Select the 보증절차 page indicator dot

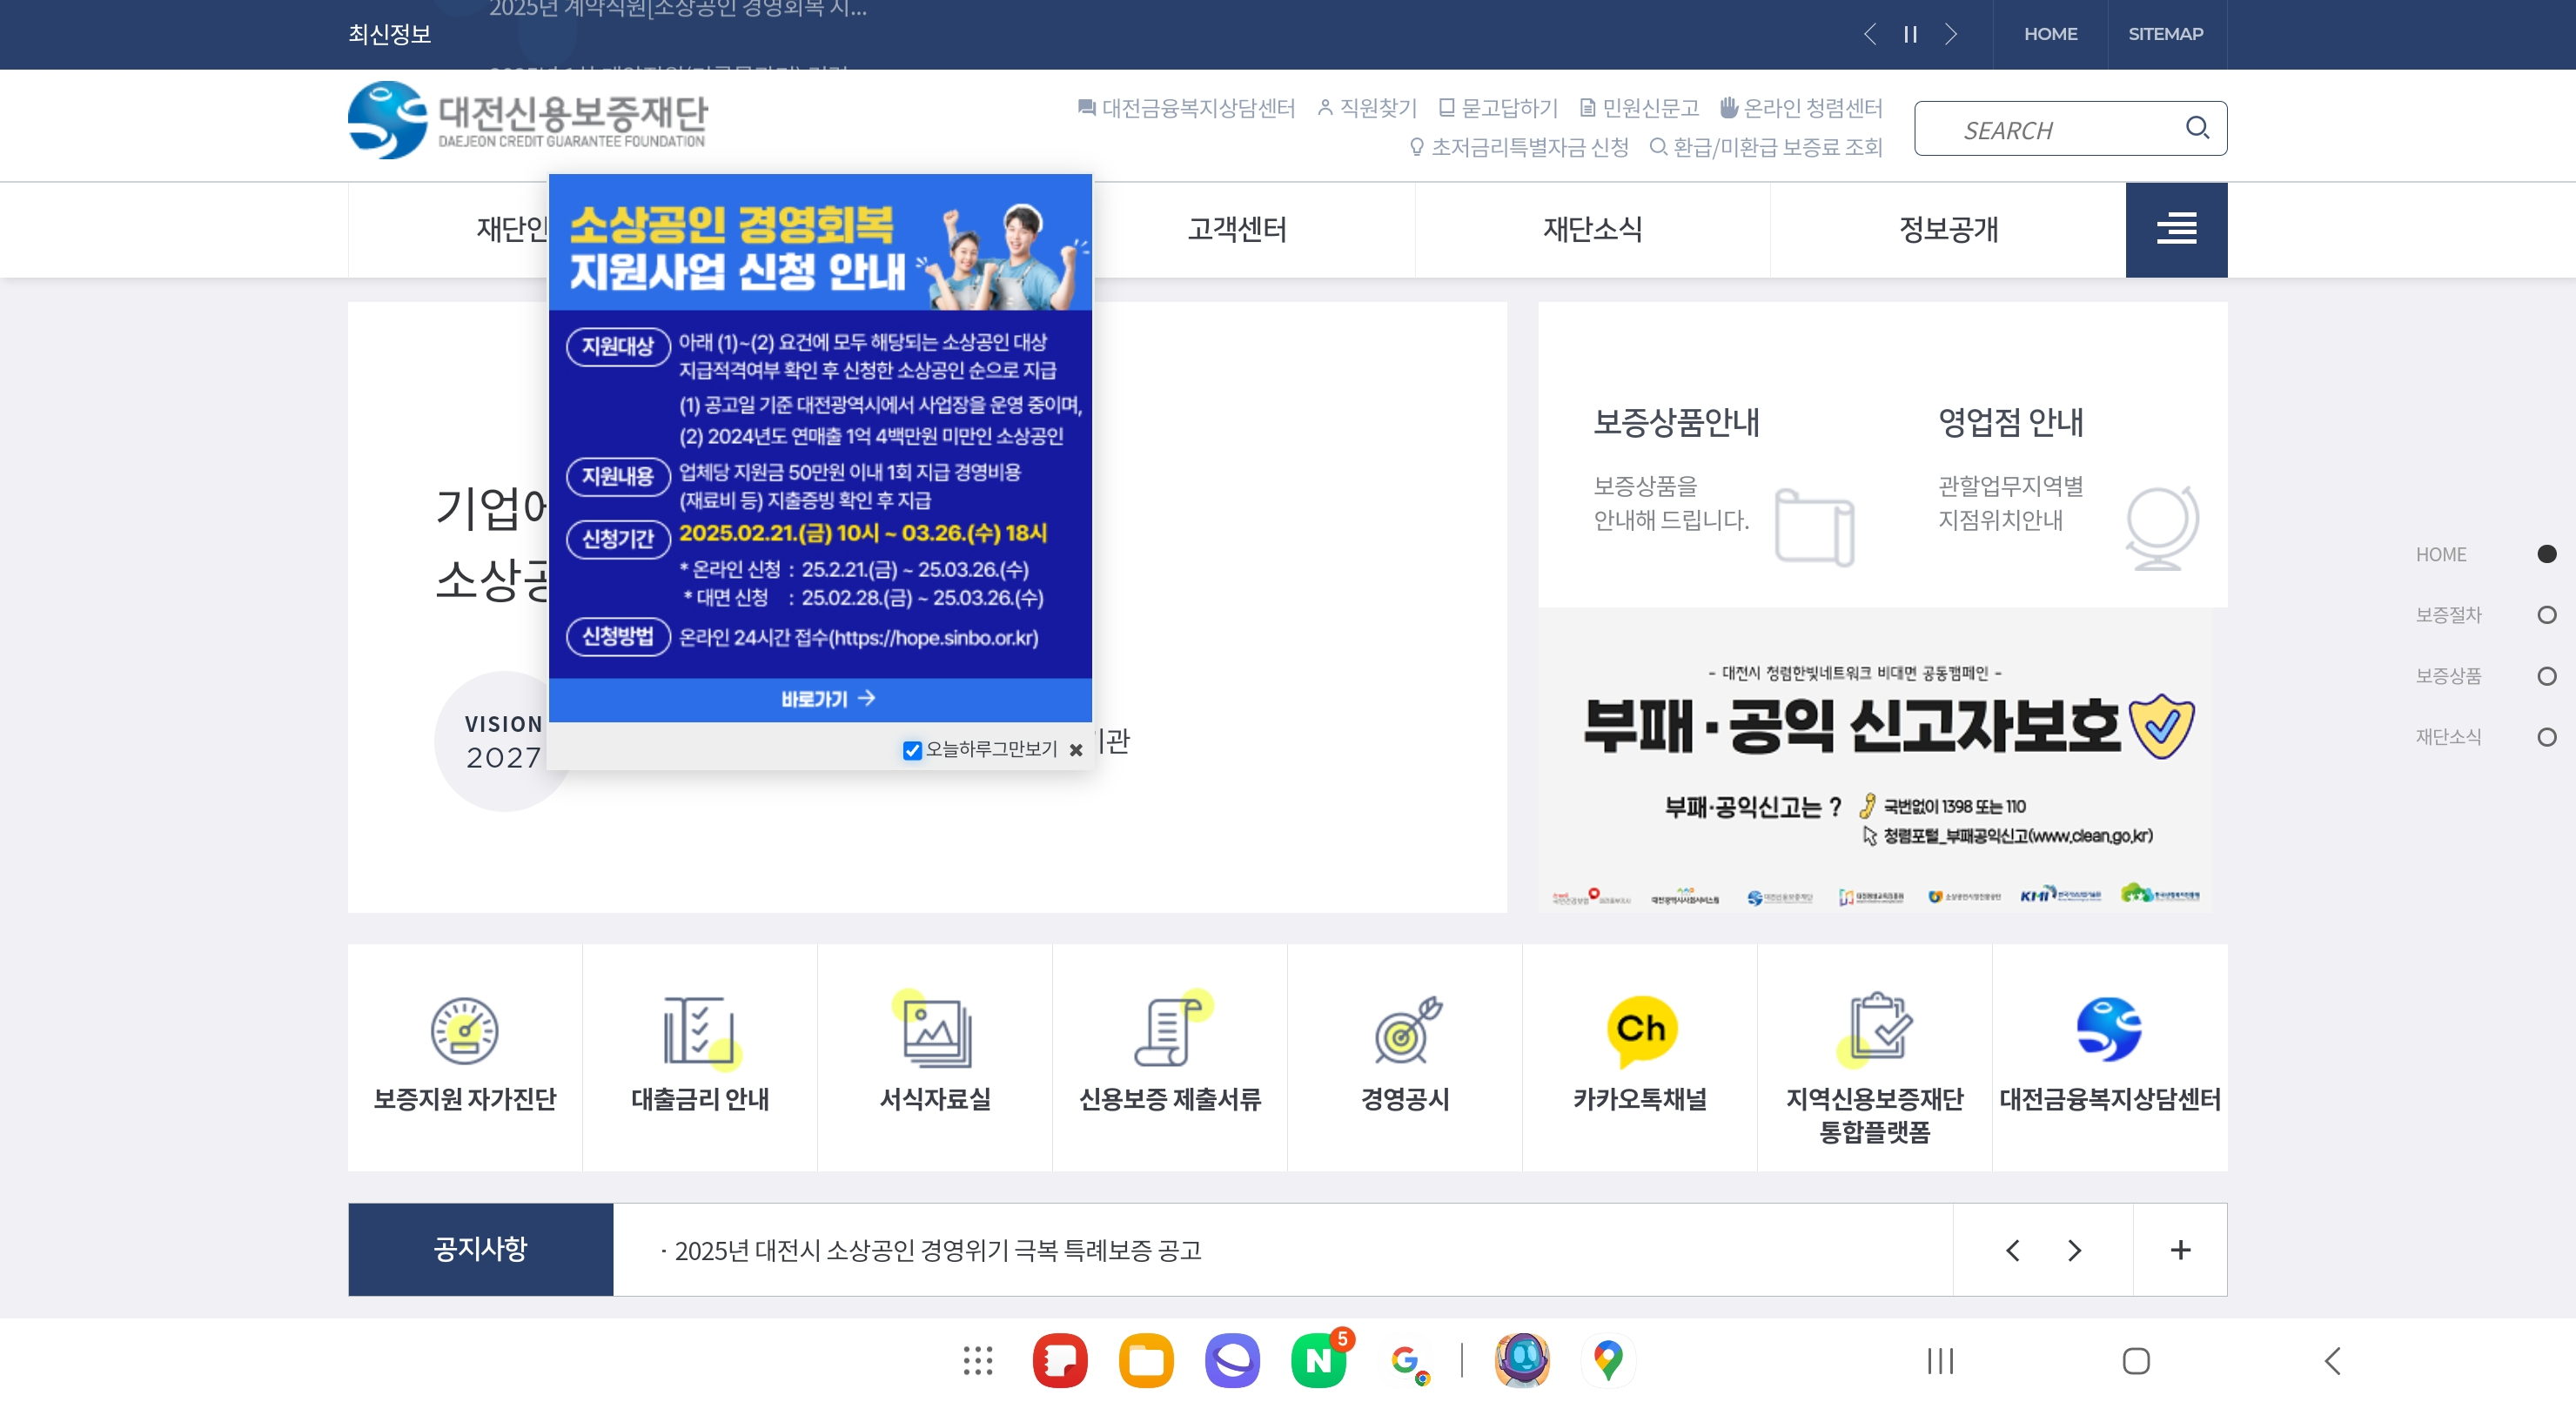(2546, 615)
